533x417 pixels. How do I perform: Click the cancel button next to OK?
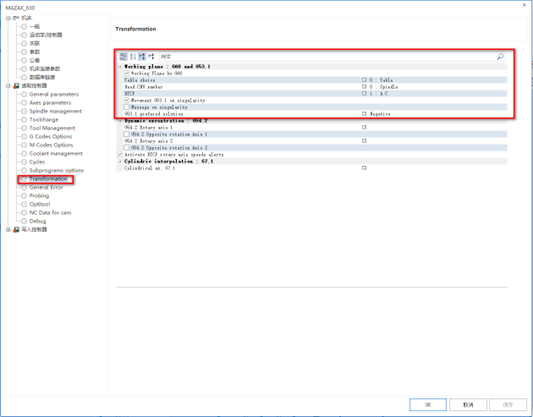[x=468, y=405]
